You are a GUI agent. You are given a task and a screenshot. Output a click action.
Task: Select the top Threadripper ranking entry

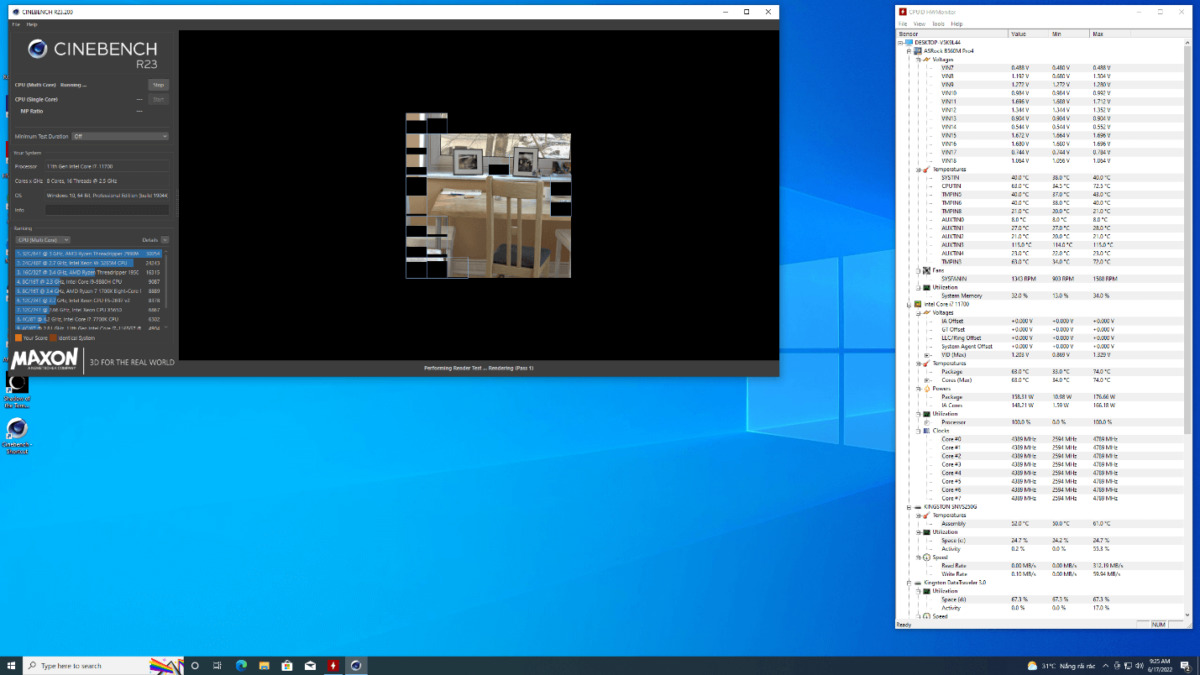pyautogui.click(x=88, y=254)
